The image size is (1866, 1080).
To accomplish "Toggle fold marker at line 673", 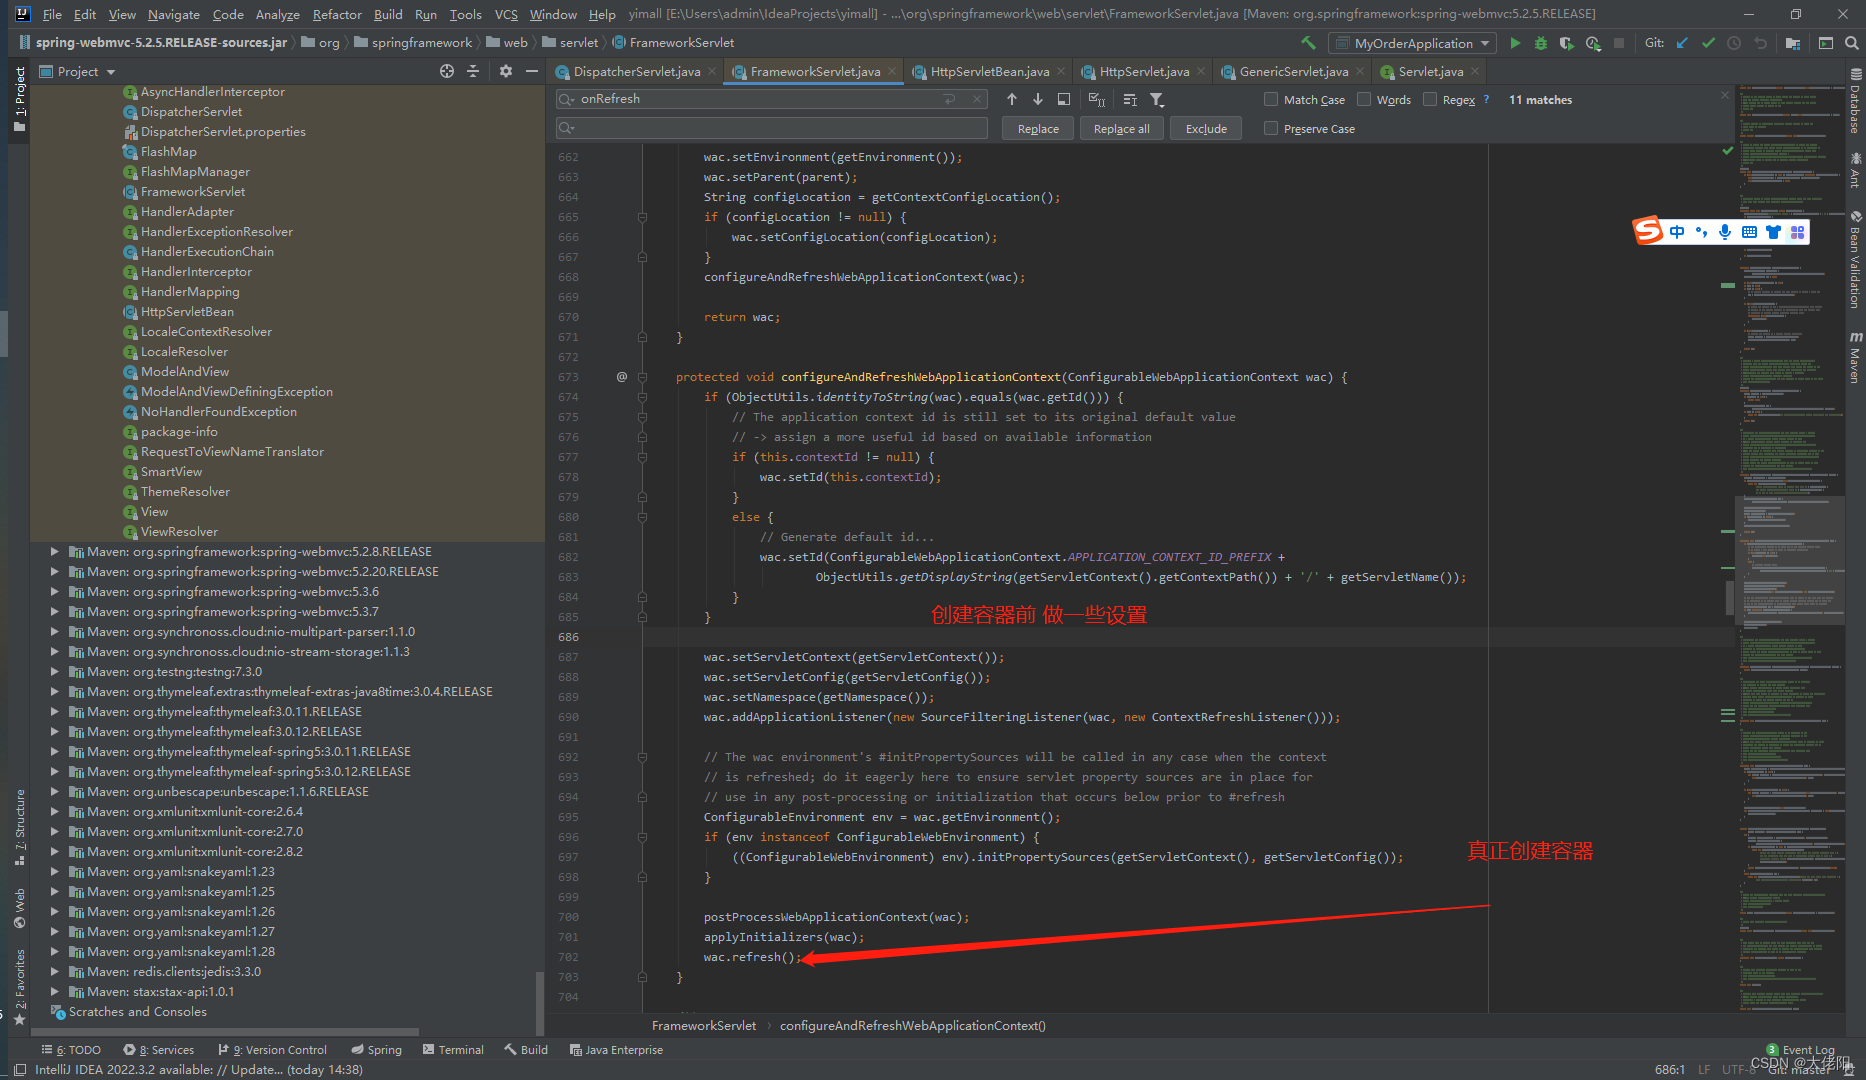I will click(642, 377).
